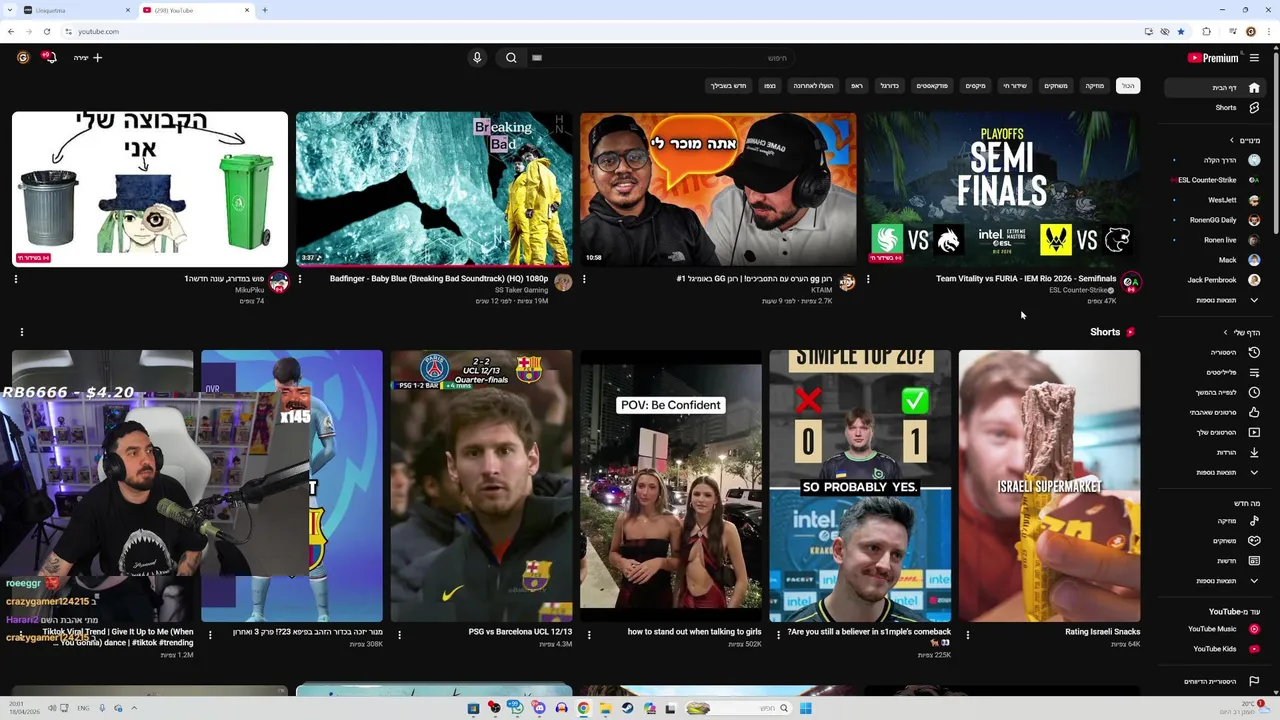Reload the page in the browser
The width and height of the screenshot is (1280, 720).
coord(46,31)
